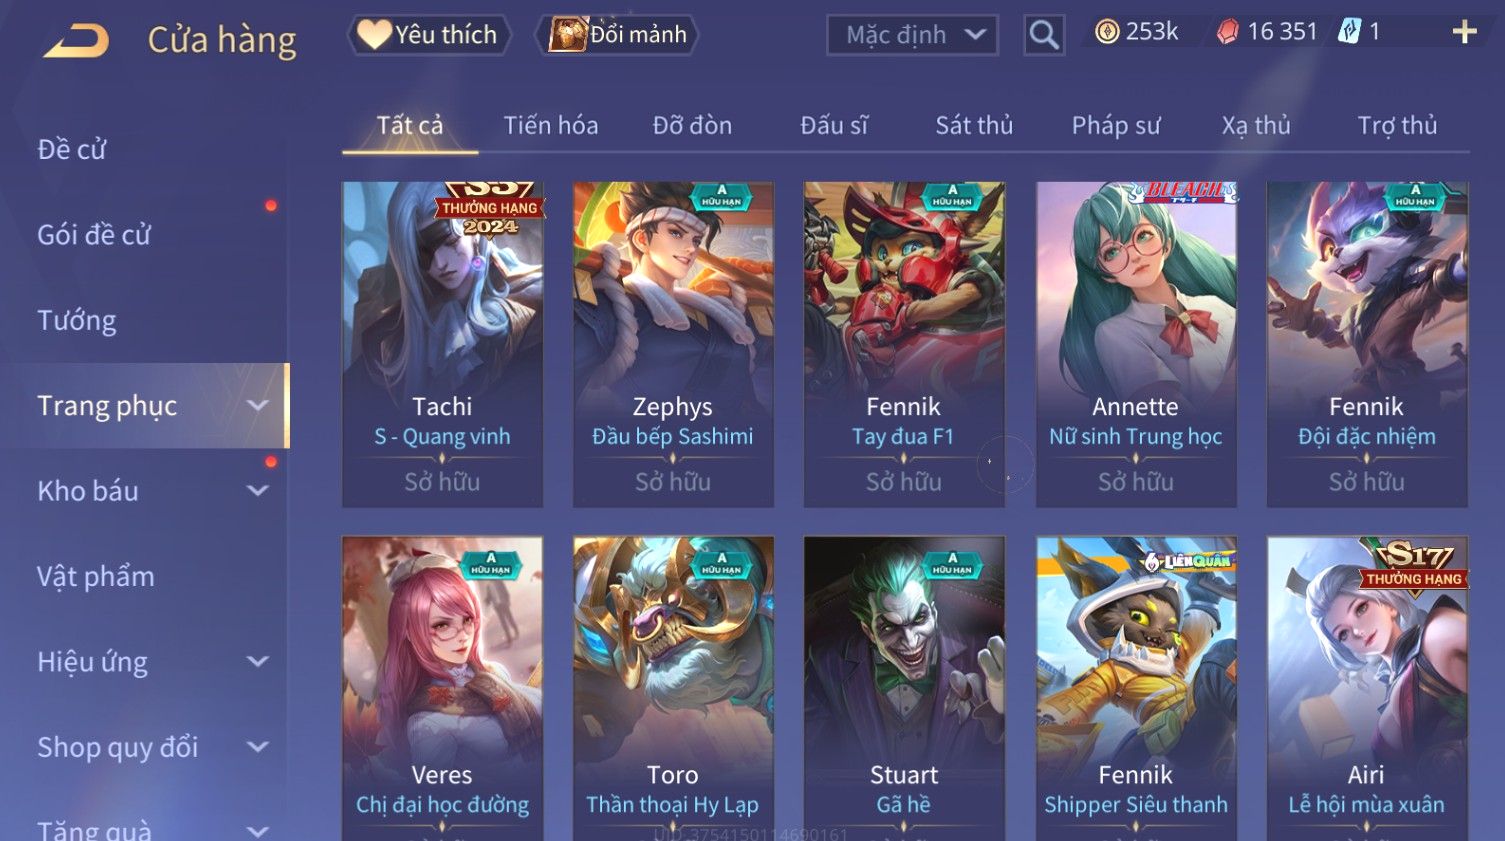Collapse the Trang phục sidebar section
Image resolution: width=1505 pixels, height=841 pixels.
click(x=258, y=405)
